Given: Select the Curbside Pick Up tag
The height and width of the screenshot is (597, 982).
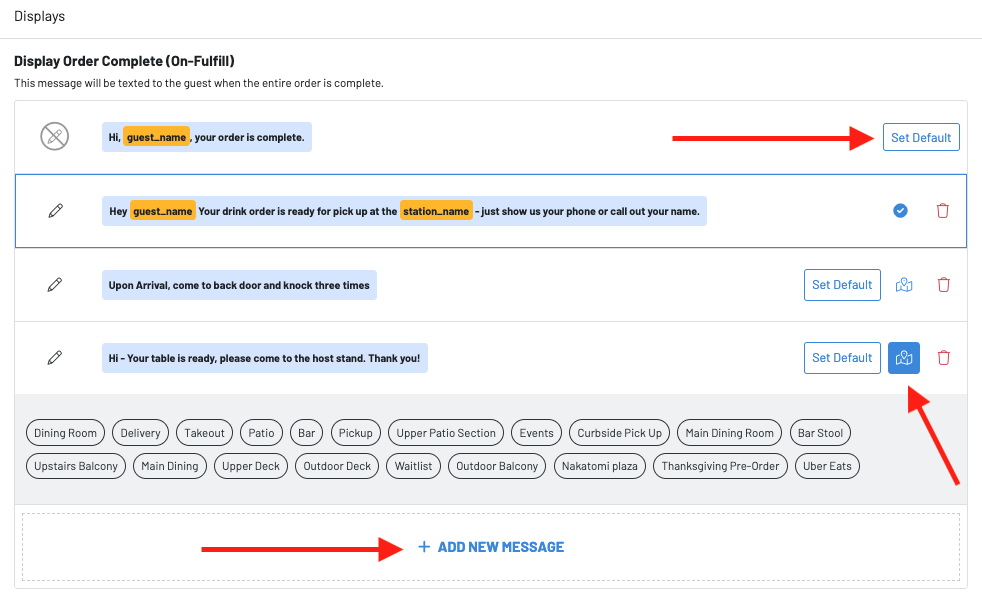Looking at the screenshot, I should click(x=619, y=433).
